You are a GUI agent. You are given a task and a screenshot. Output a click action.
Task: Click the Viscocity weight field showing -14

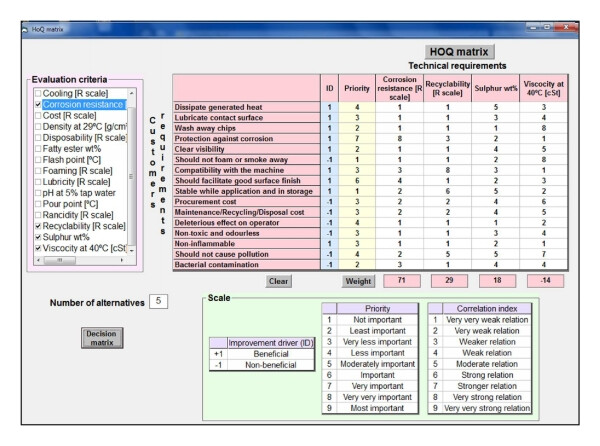pyautogui.click(x=545, y=281)
